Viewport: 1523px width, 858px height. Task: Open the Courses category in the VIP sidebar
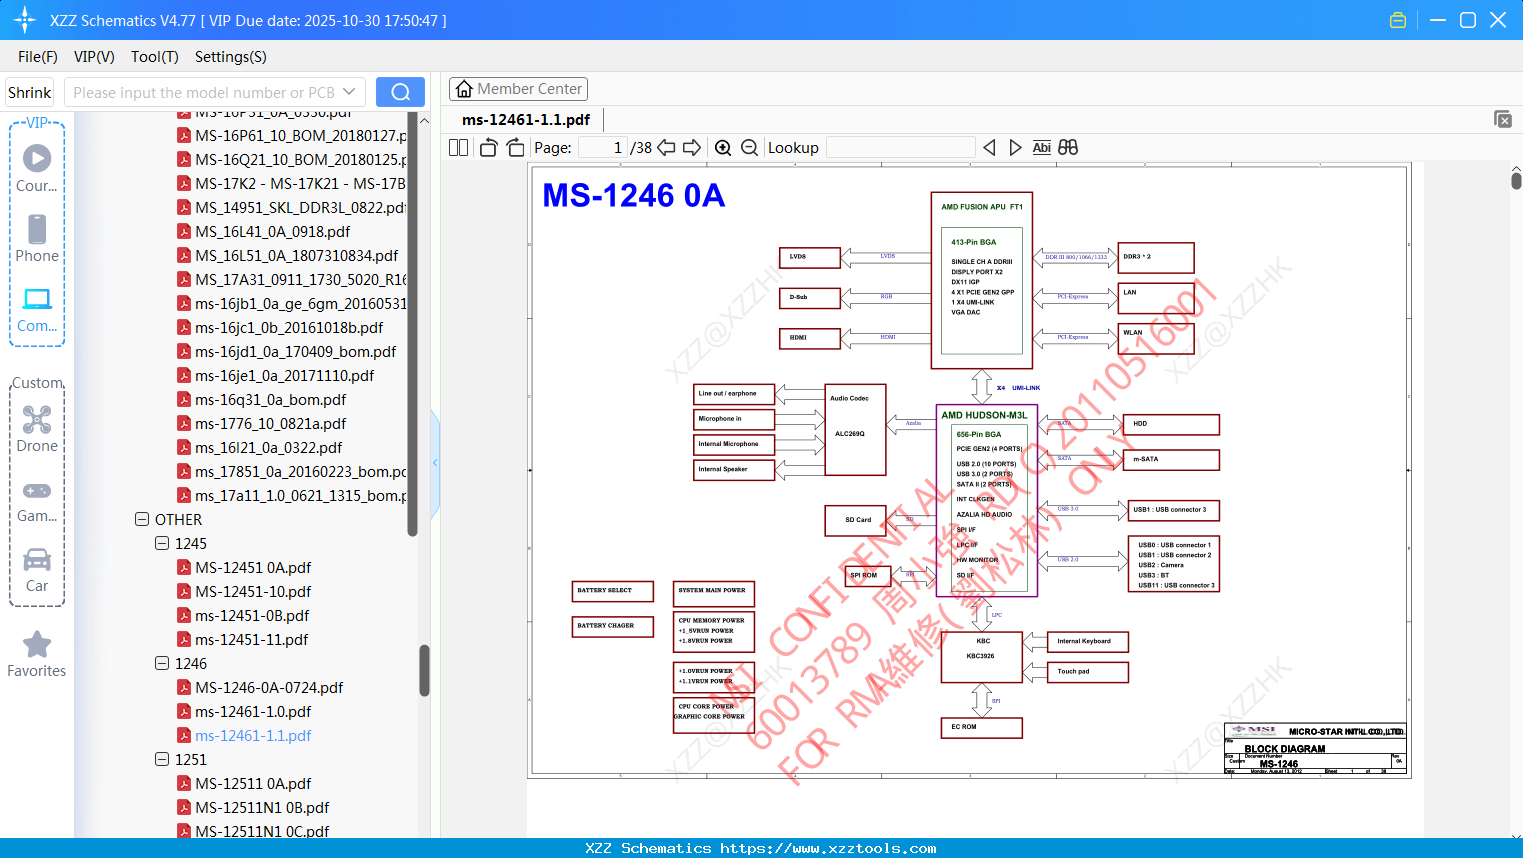pyautogui.click(x=37, y=168)
